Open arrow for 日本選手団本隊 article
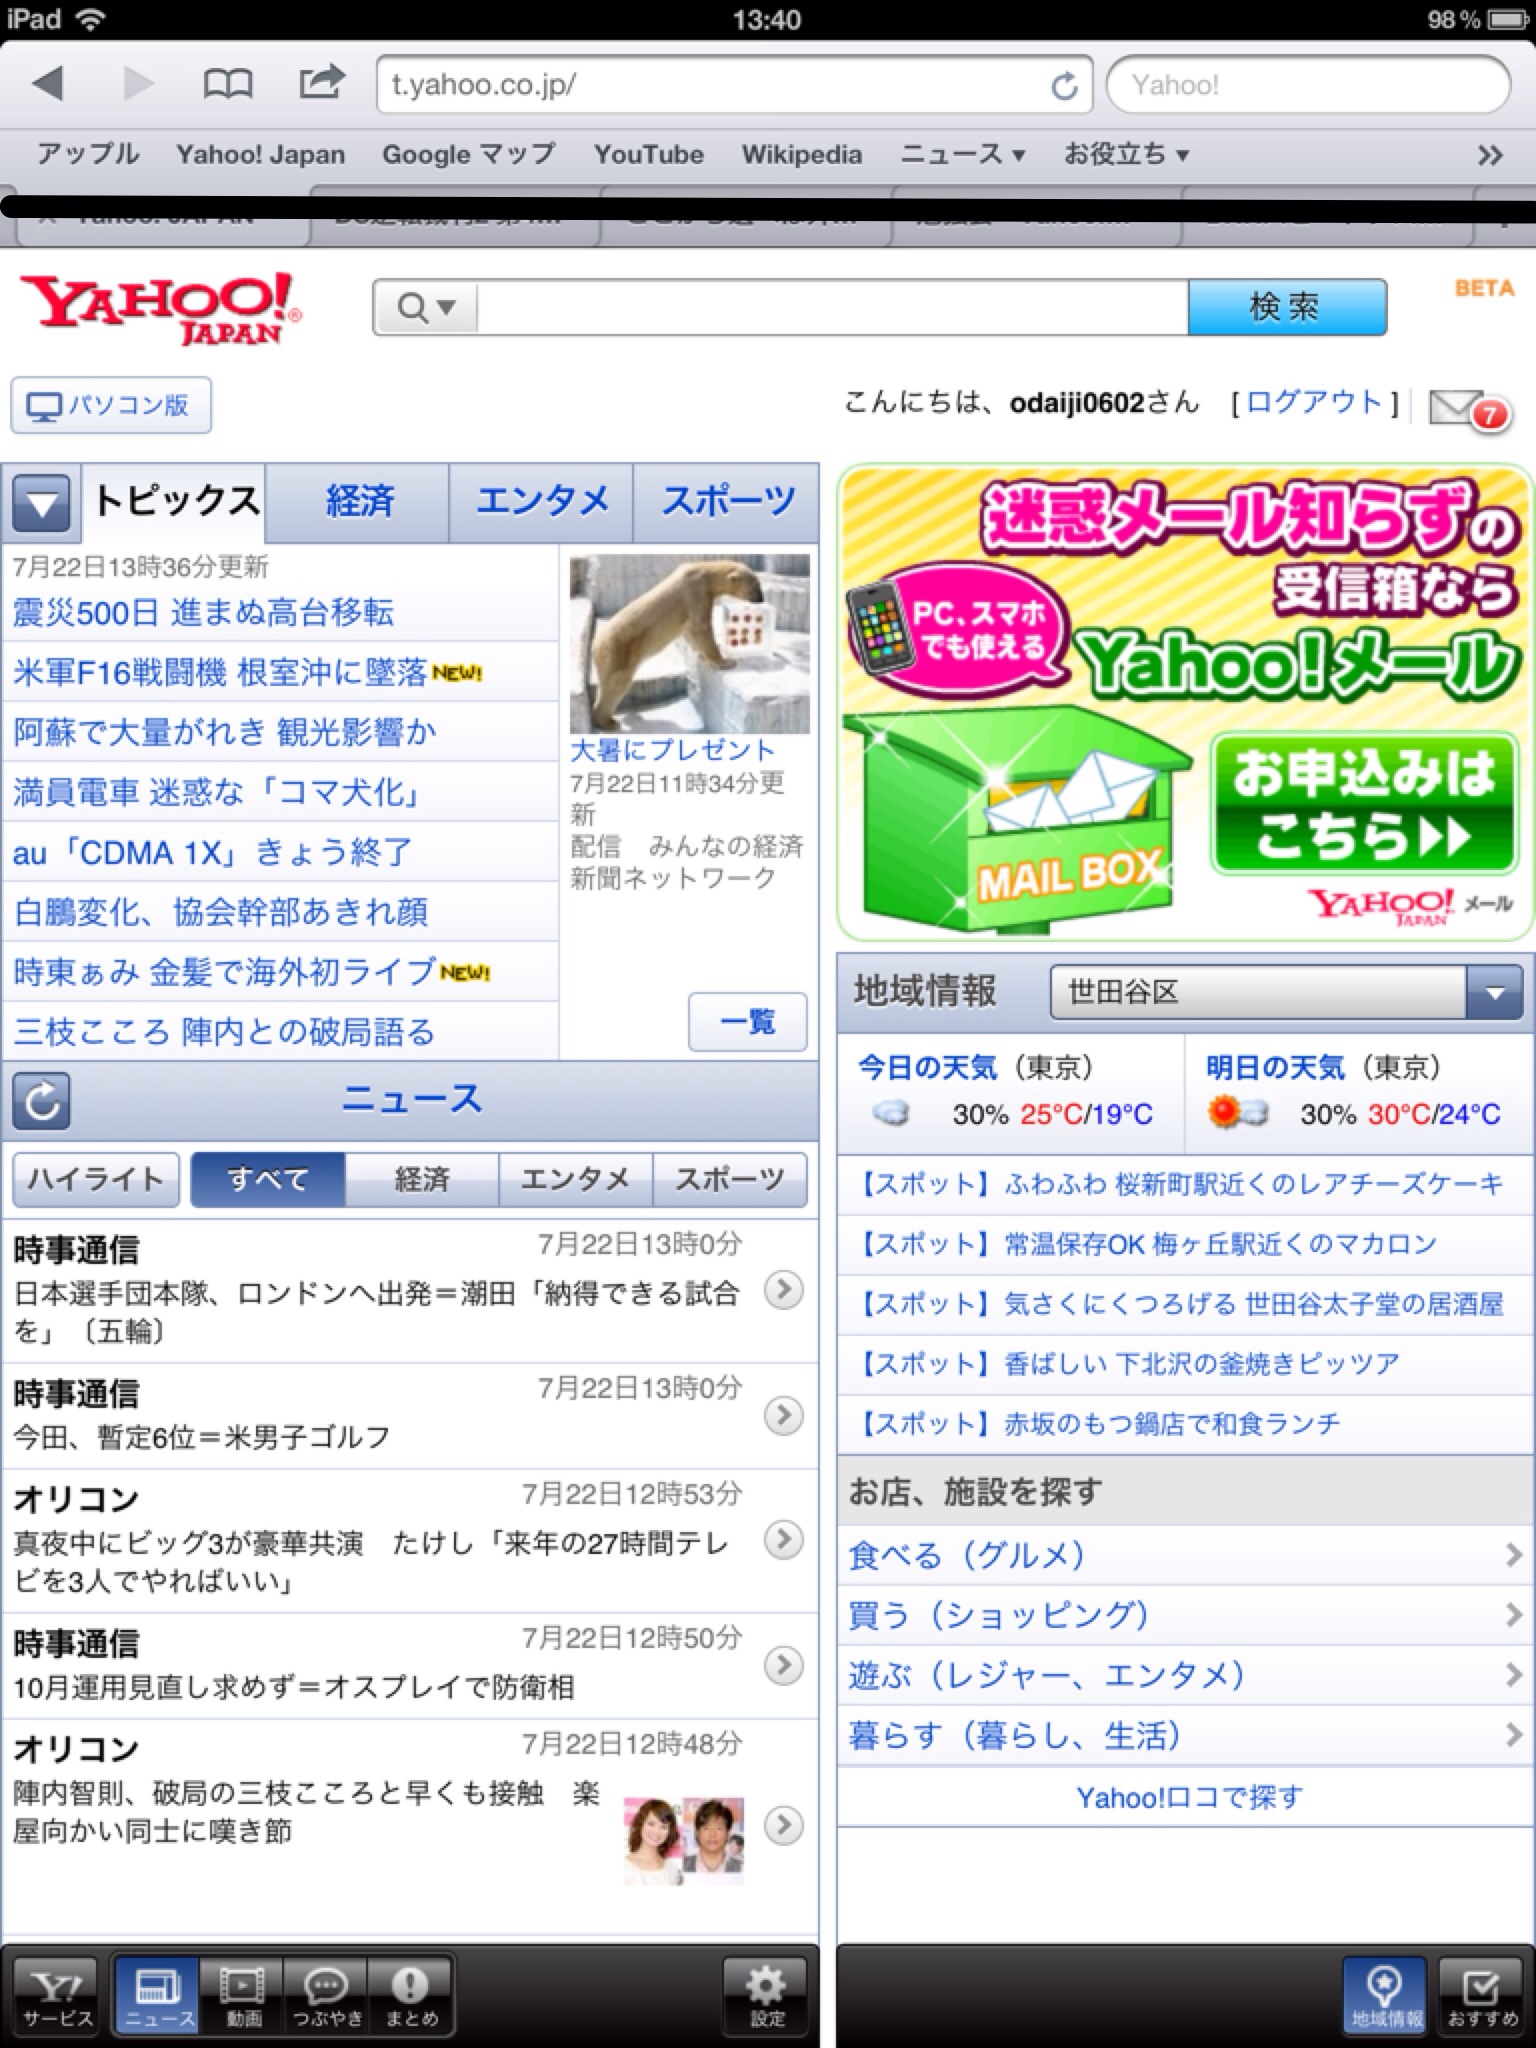The image size is (1536, 2048). tap(784, 1290)
